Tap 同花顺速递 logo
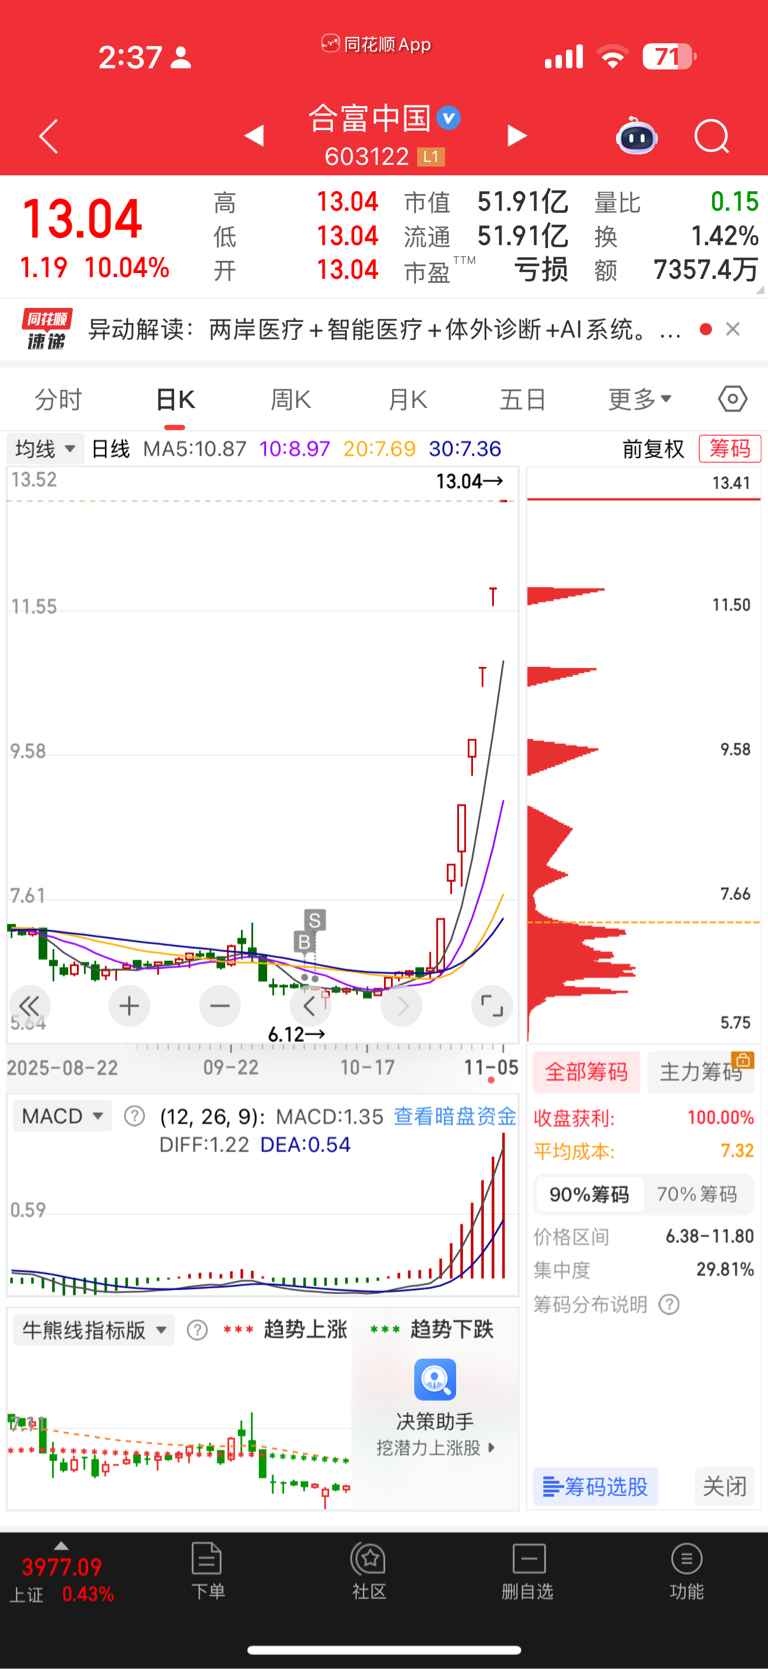Screen dimensions: 768x1669 click(47, 329)
